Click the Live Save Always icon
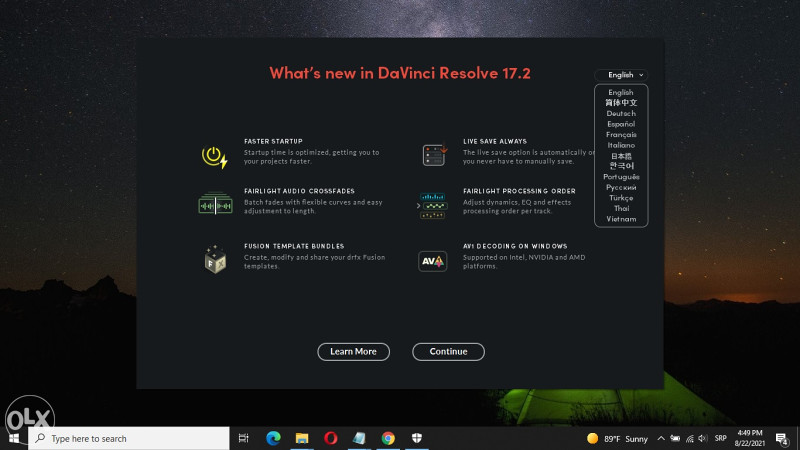The image size is (800, 450). (434, 154)
